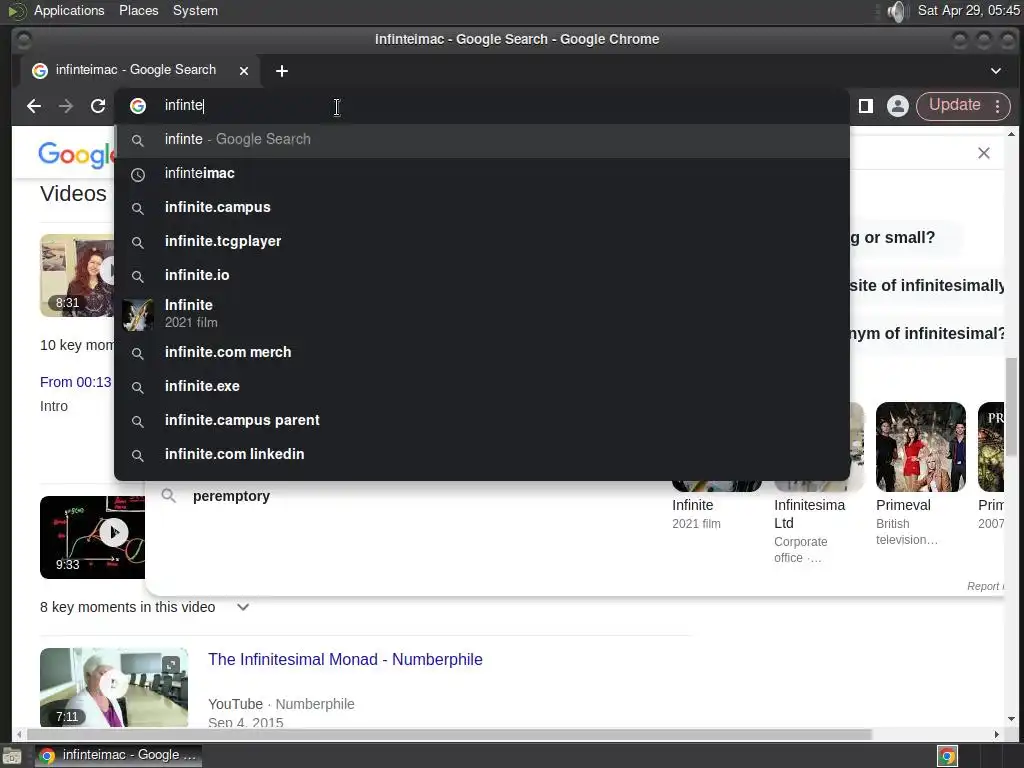
Task: Click the Google icon in address bar
Action: 138,106
